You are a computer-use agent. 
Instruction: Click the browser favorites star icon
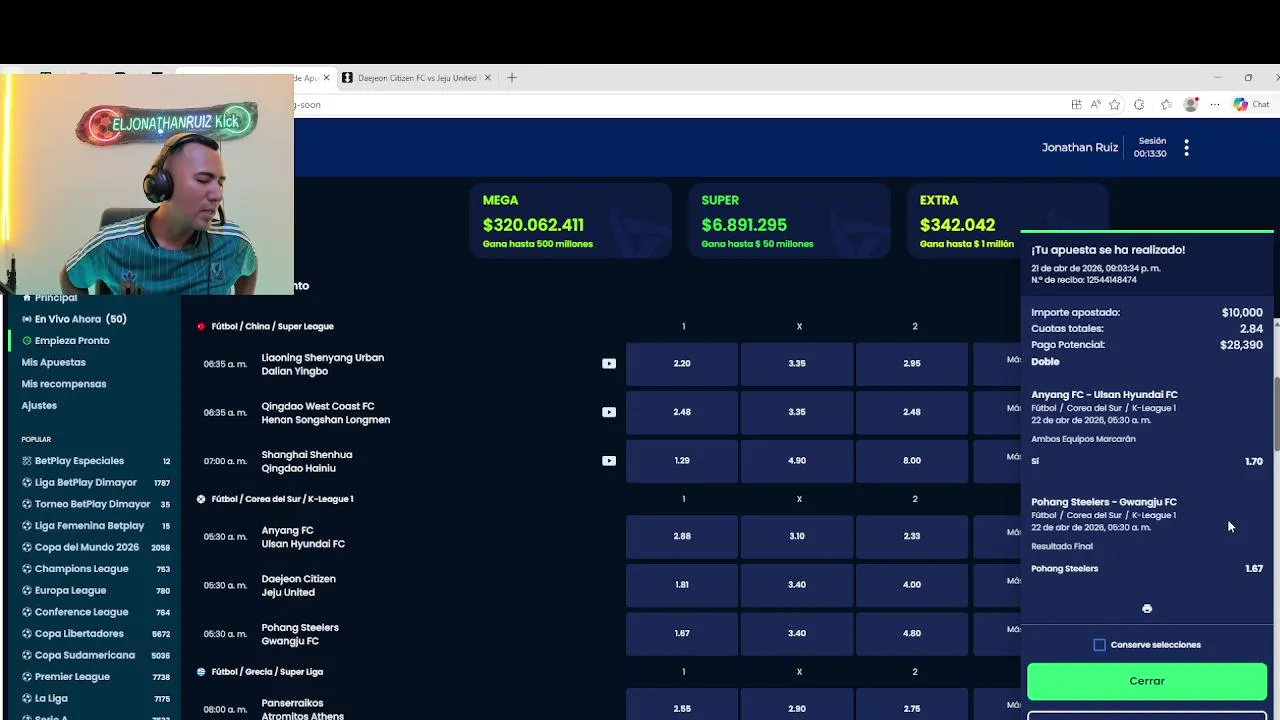(x=1113, y=104)
